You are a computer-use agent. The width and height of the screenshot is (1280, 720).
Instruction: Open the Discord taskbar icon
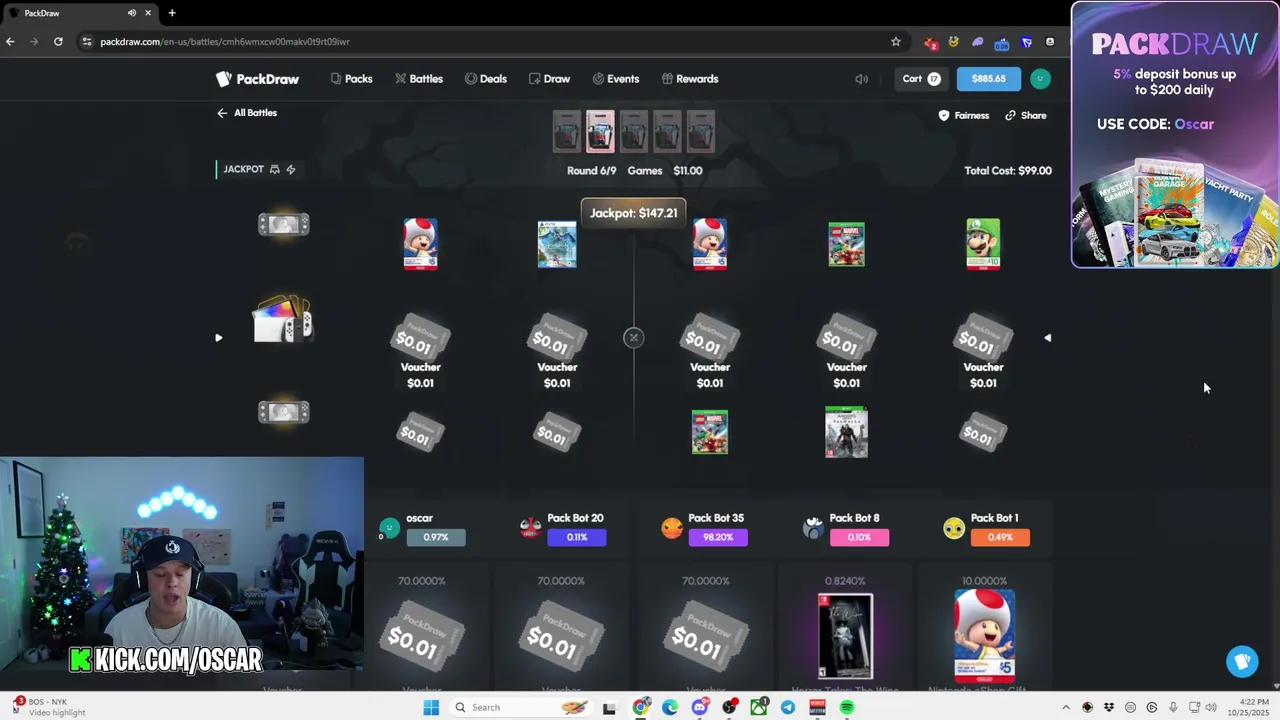tap(700, 707)
